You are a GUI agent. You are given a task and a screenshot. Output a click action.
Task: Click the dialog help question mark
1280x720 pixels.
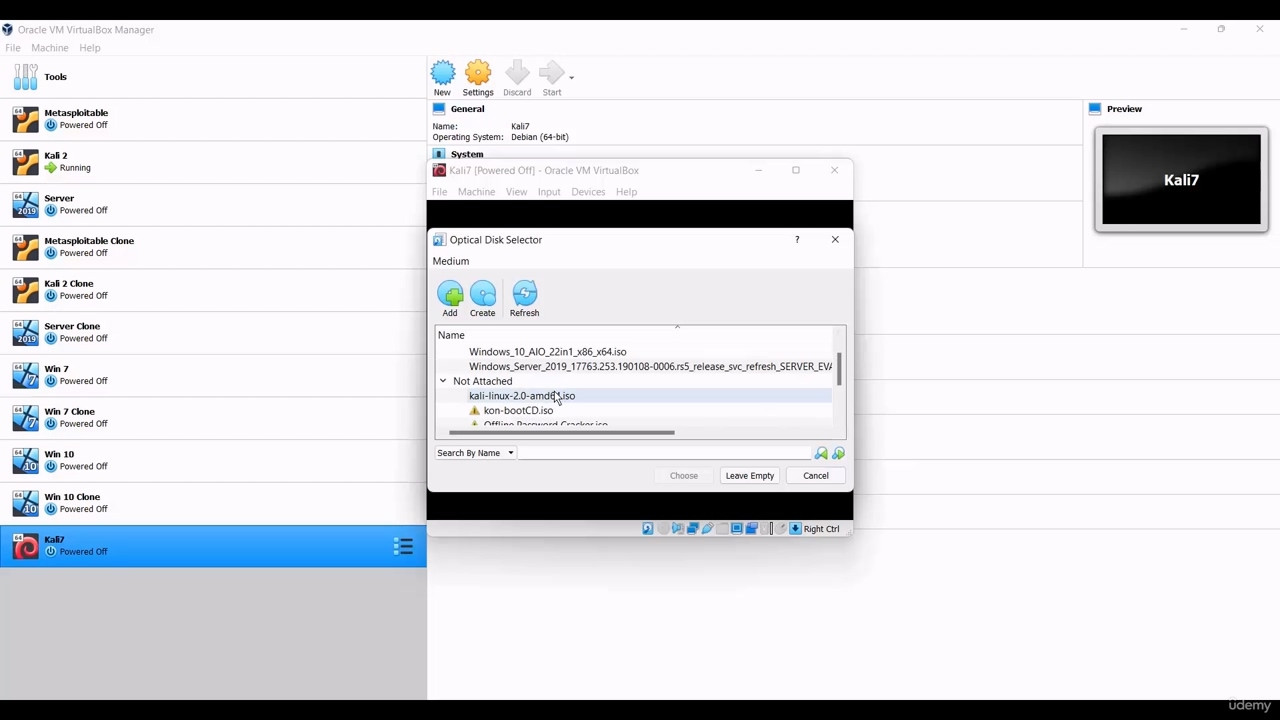click(x=797, y=240)
